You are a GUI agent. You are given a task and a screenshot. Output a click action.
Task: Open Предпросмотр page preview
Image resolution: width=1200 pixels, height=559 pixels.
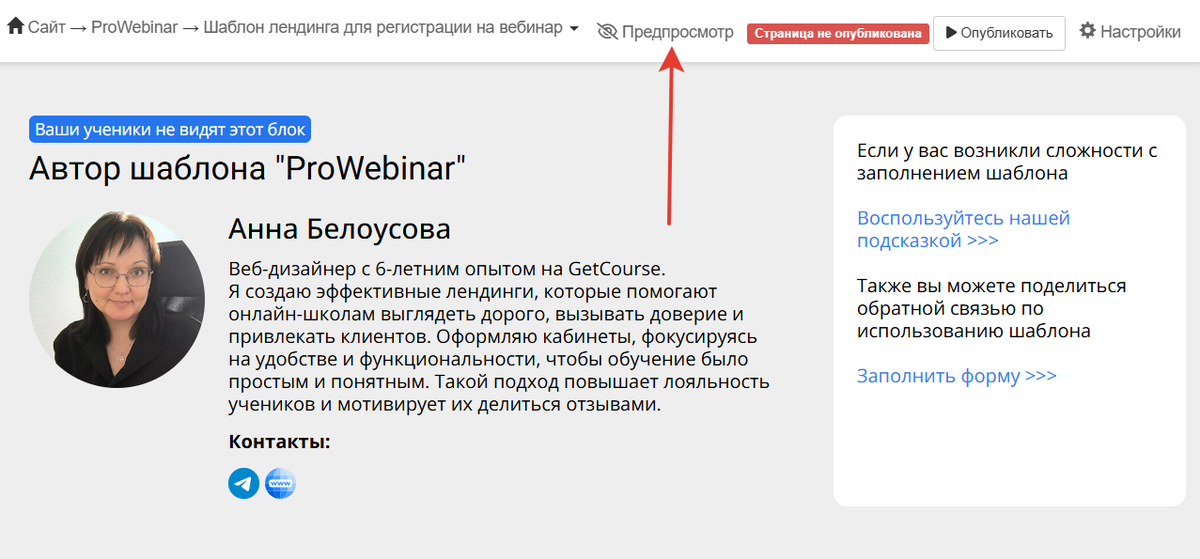[x=677, y=32]
